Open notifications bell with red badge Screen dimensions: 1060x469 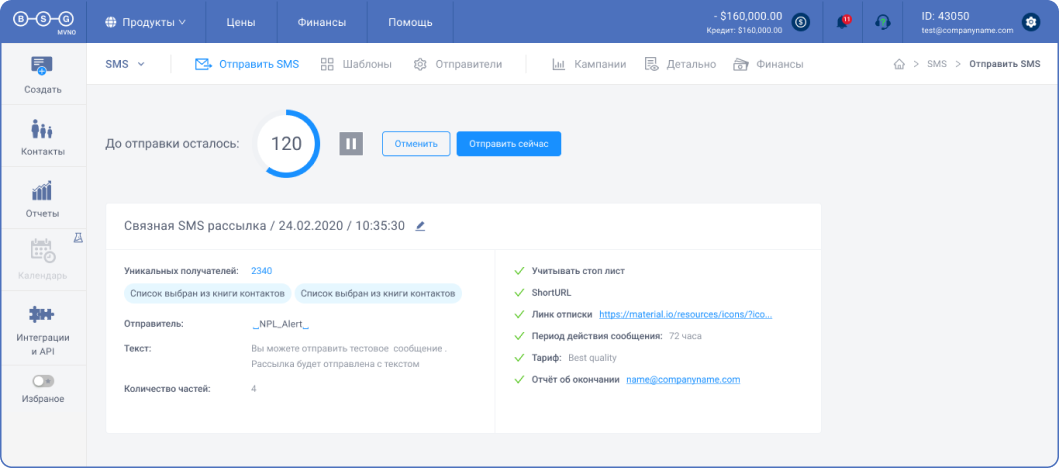843,22
